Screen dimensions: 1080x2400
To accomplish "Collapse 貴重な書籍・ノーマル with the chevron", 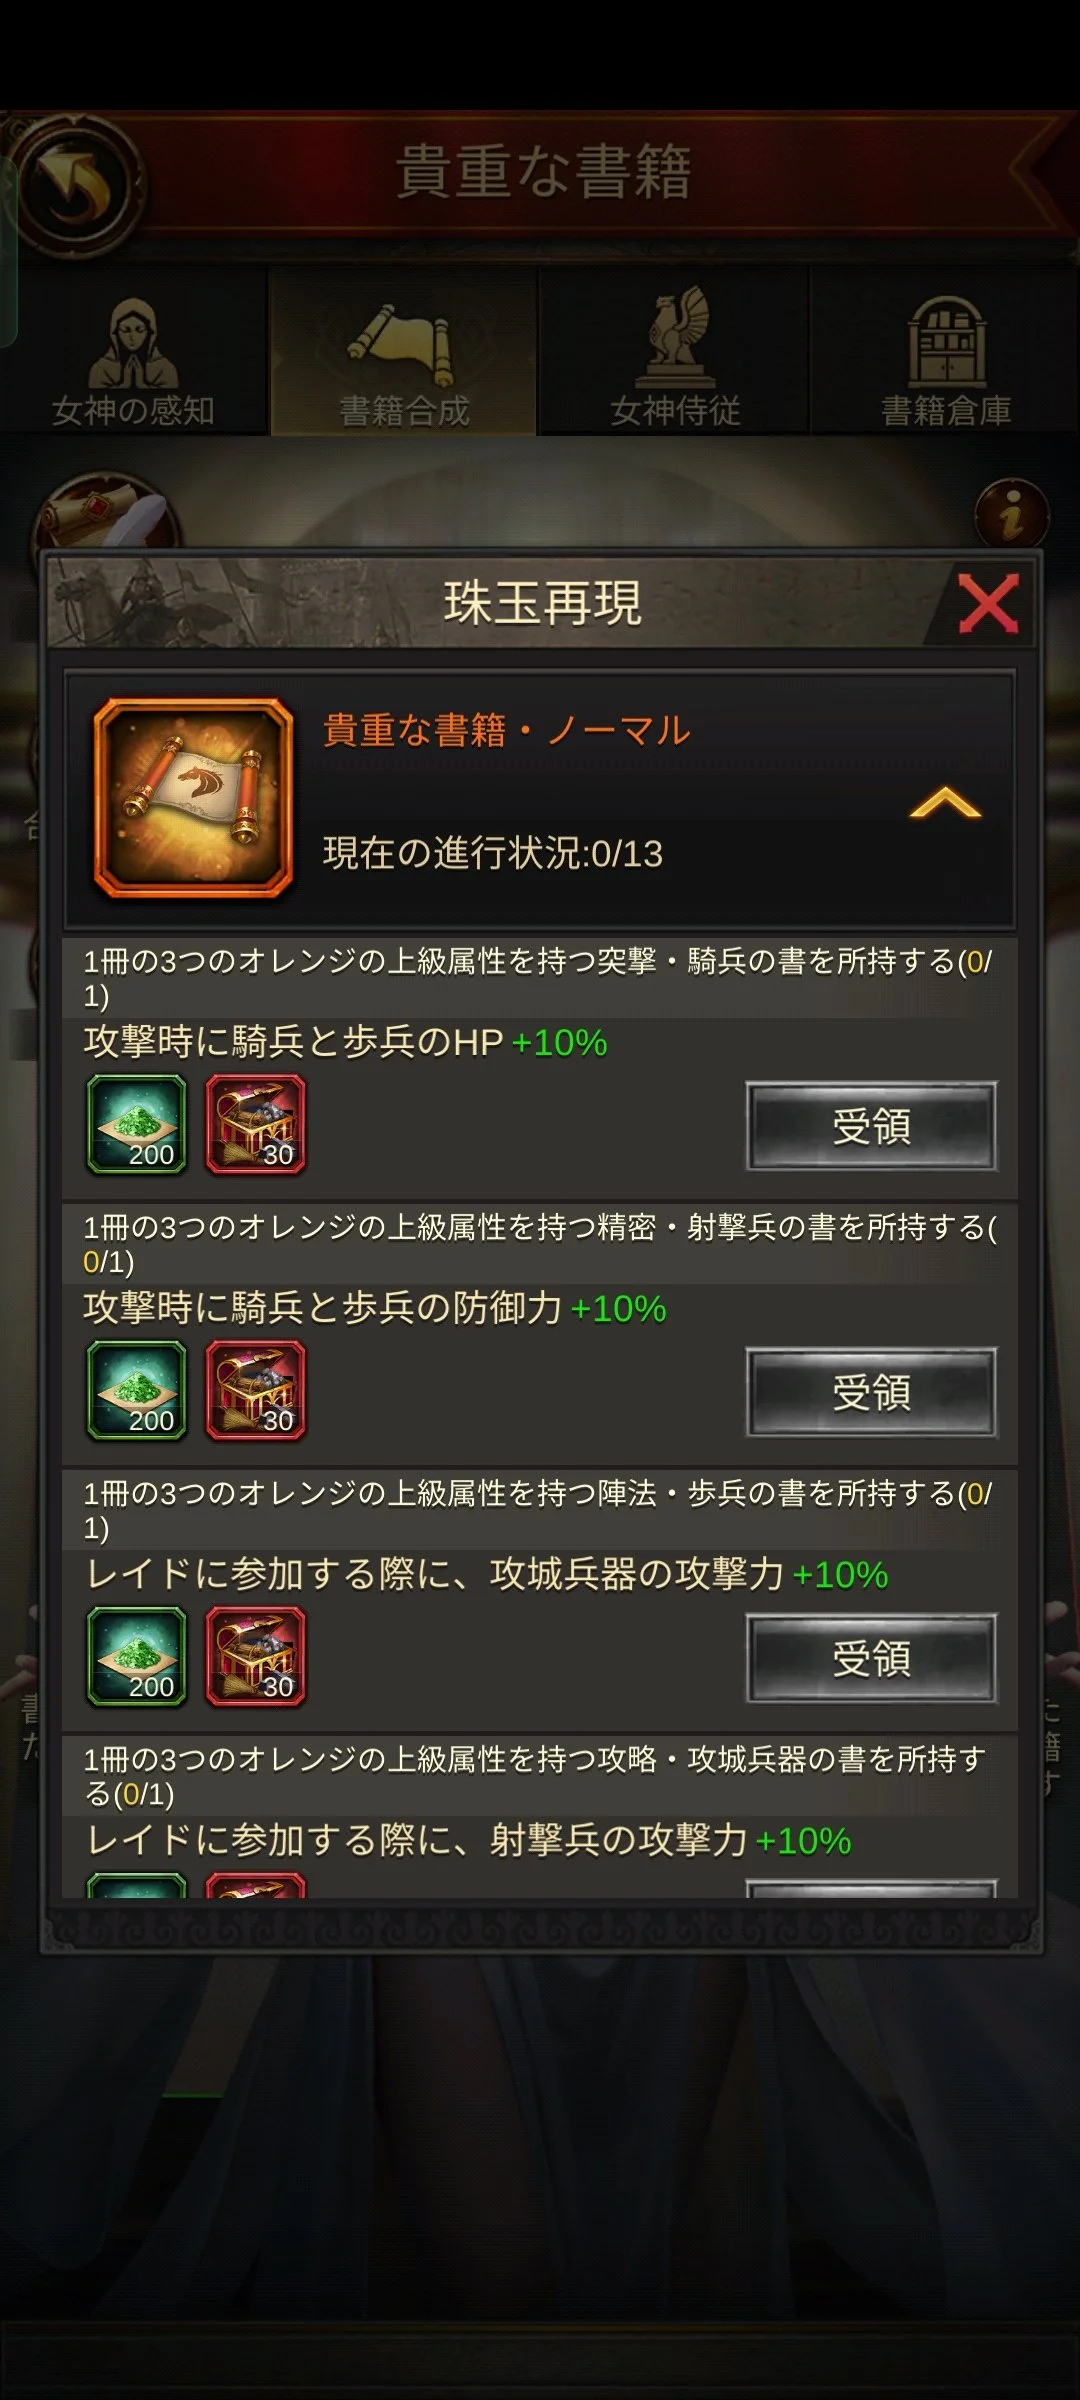I will (x=945, y=803).
